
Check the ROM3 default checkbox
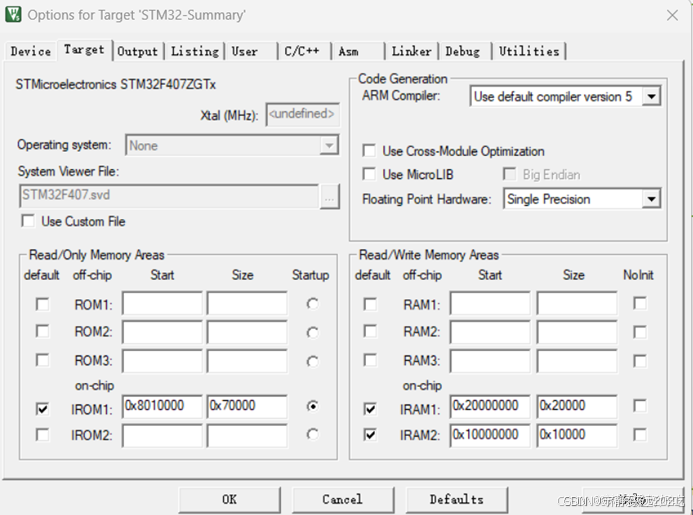click(42, 360)
